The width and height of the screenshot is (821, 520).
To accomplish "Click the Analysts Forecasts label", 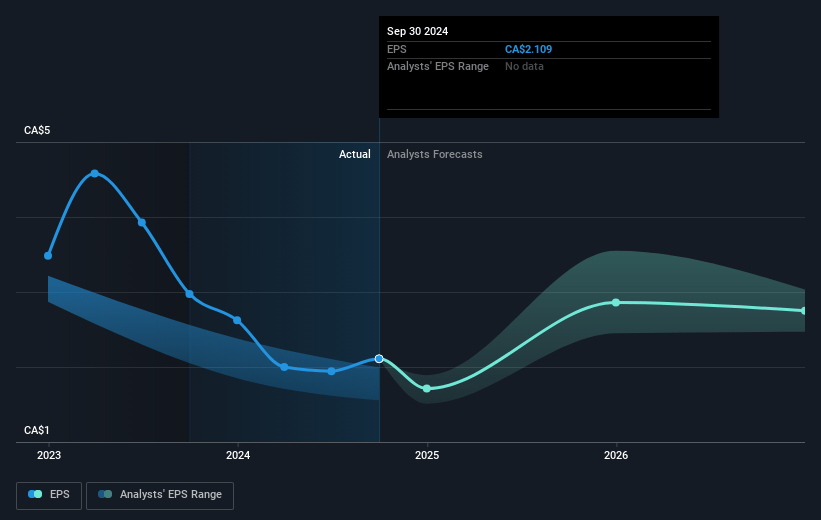I will tap(435, 154).
